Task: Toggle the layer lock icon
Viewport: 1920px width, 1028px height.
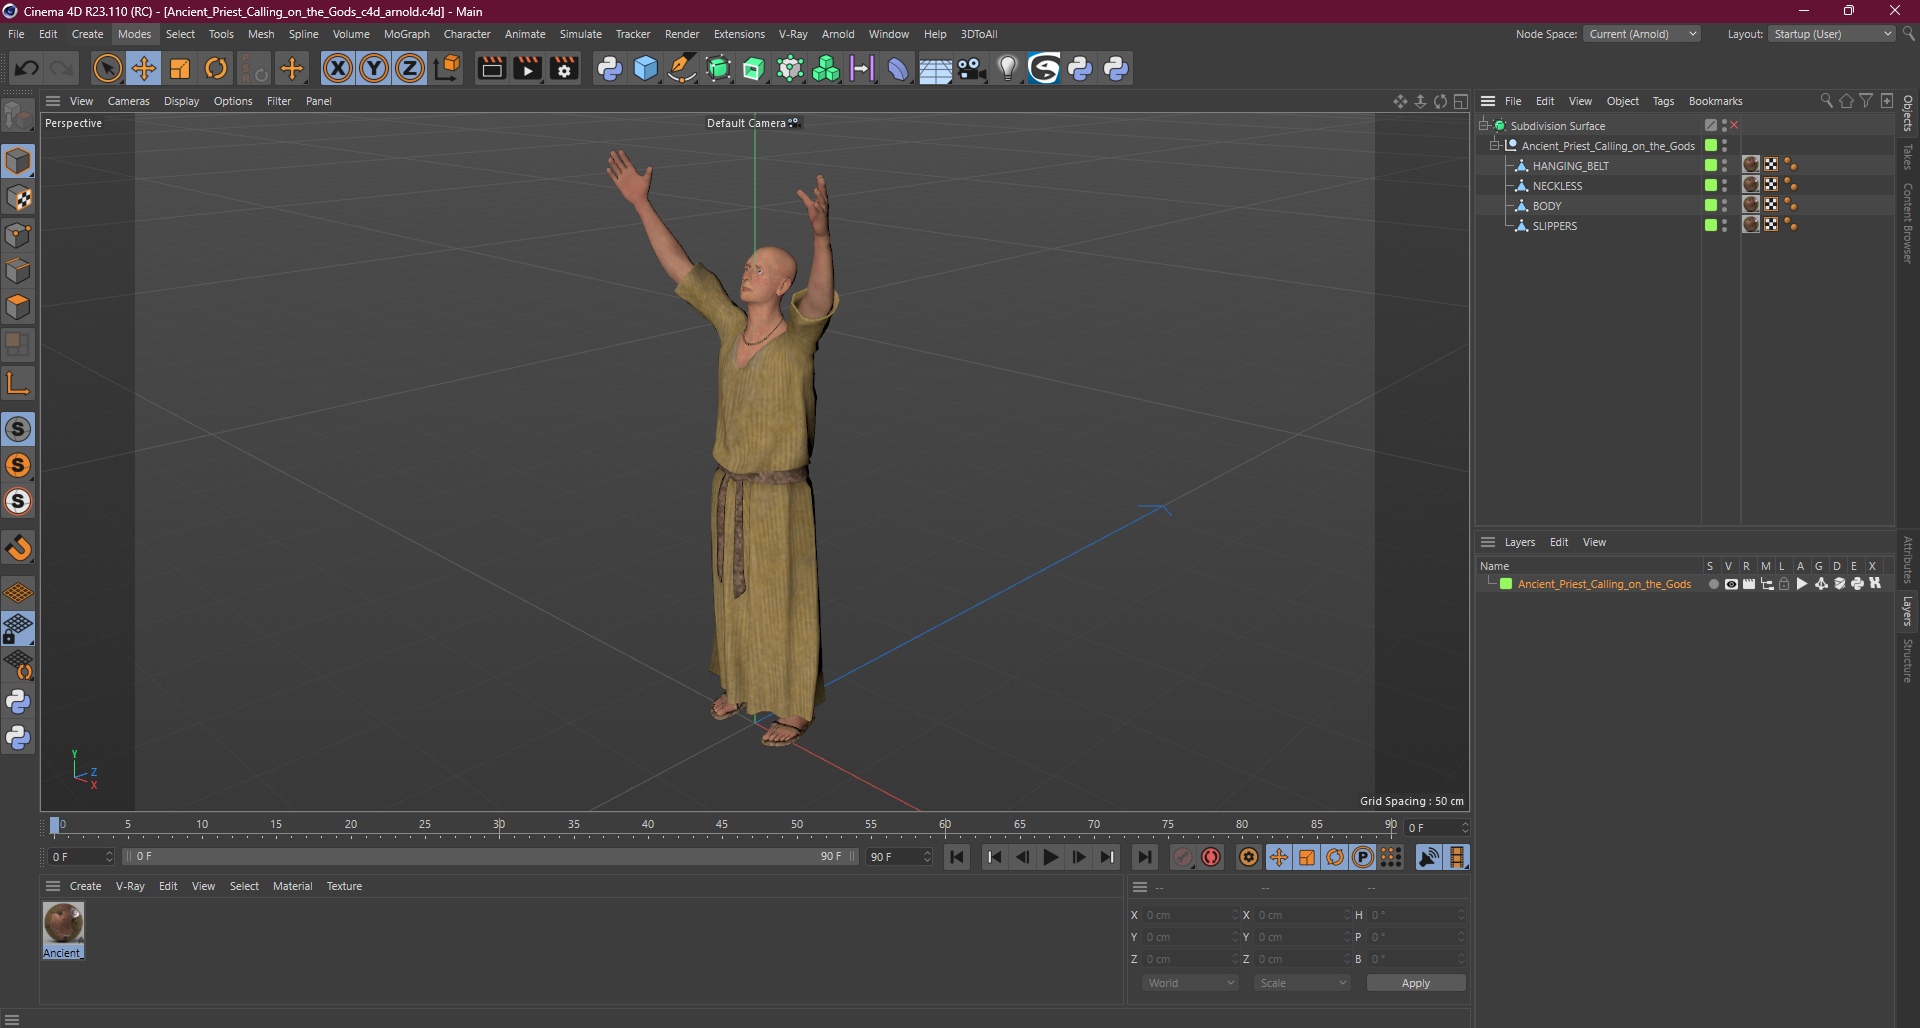Action: click(1784, 584)
